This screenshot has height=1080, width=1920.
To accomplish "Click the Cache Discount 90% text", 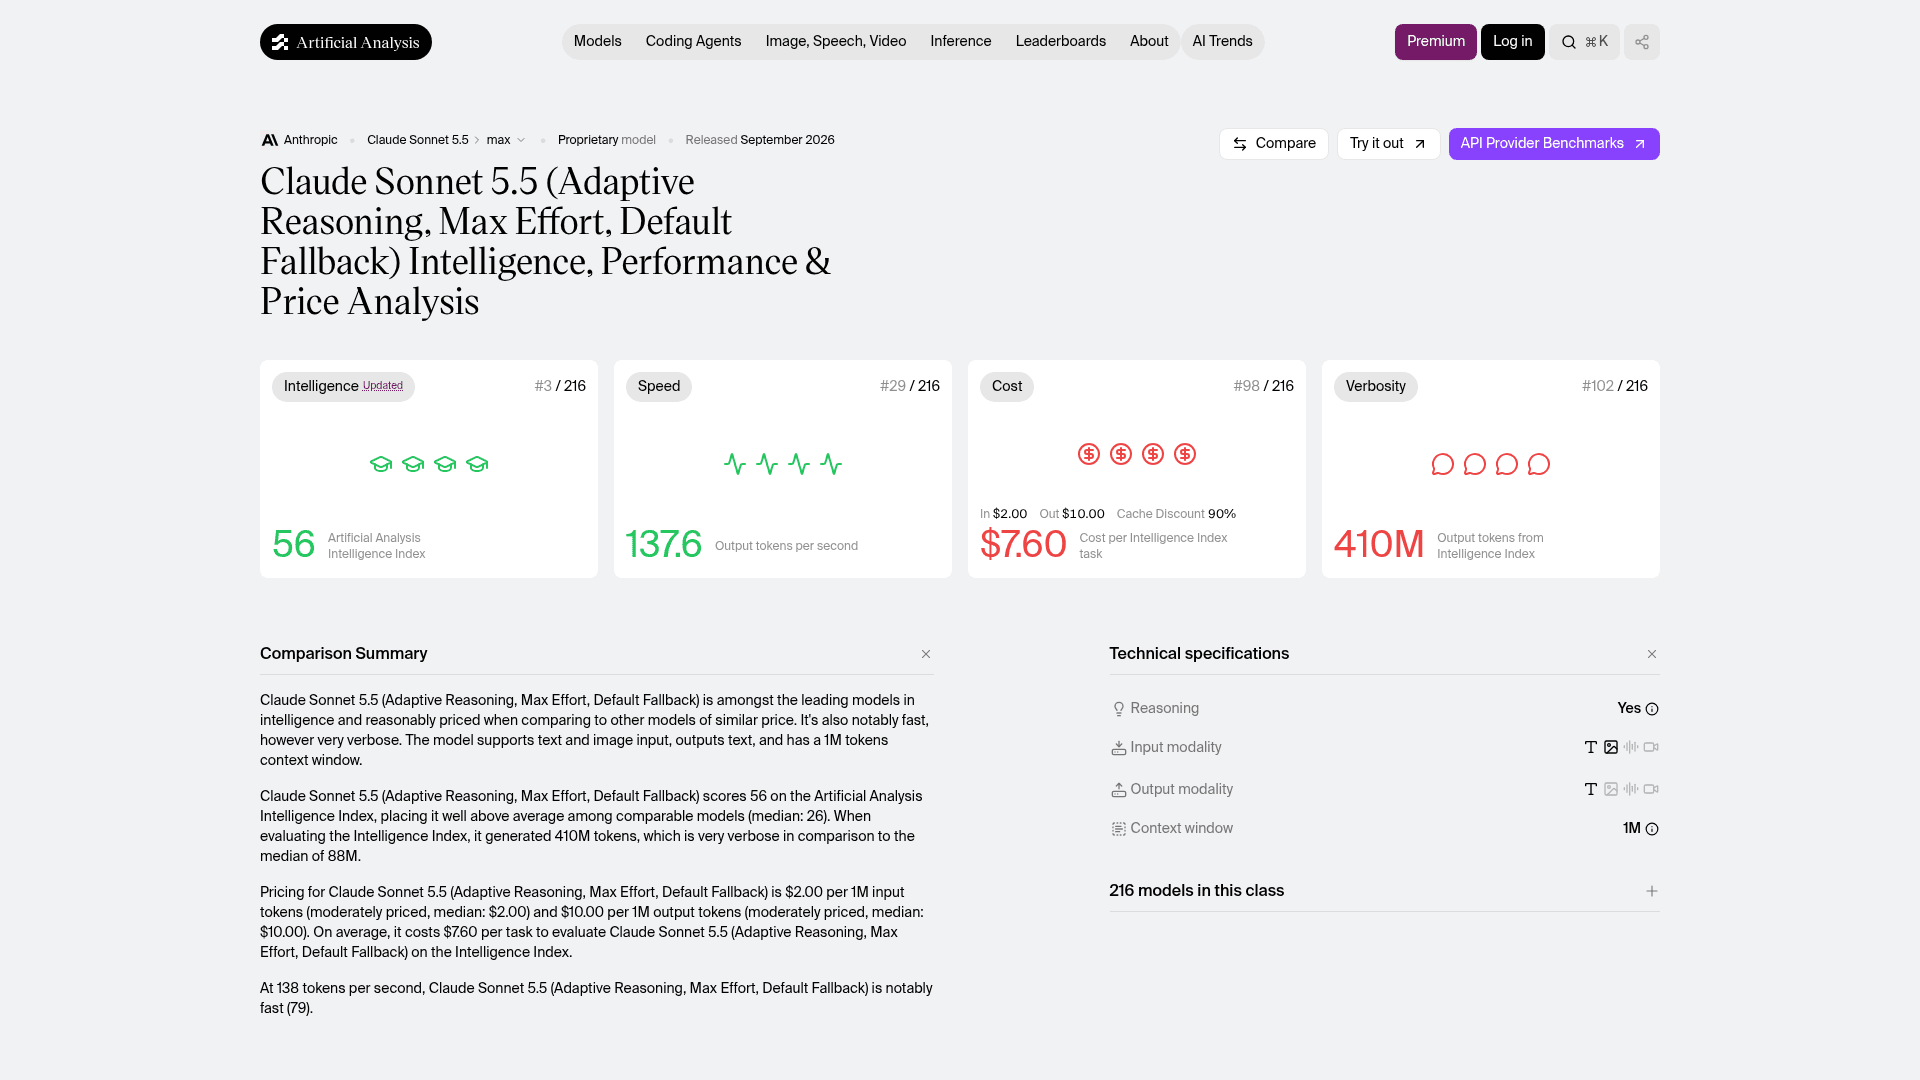I will pos(1176,514).
